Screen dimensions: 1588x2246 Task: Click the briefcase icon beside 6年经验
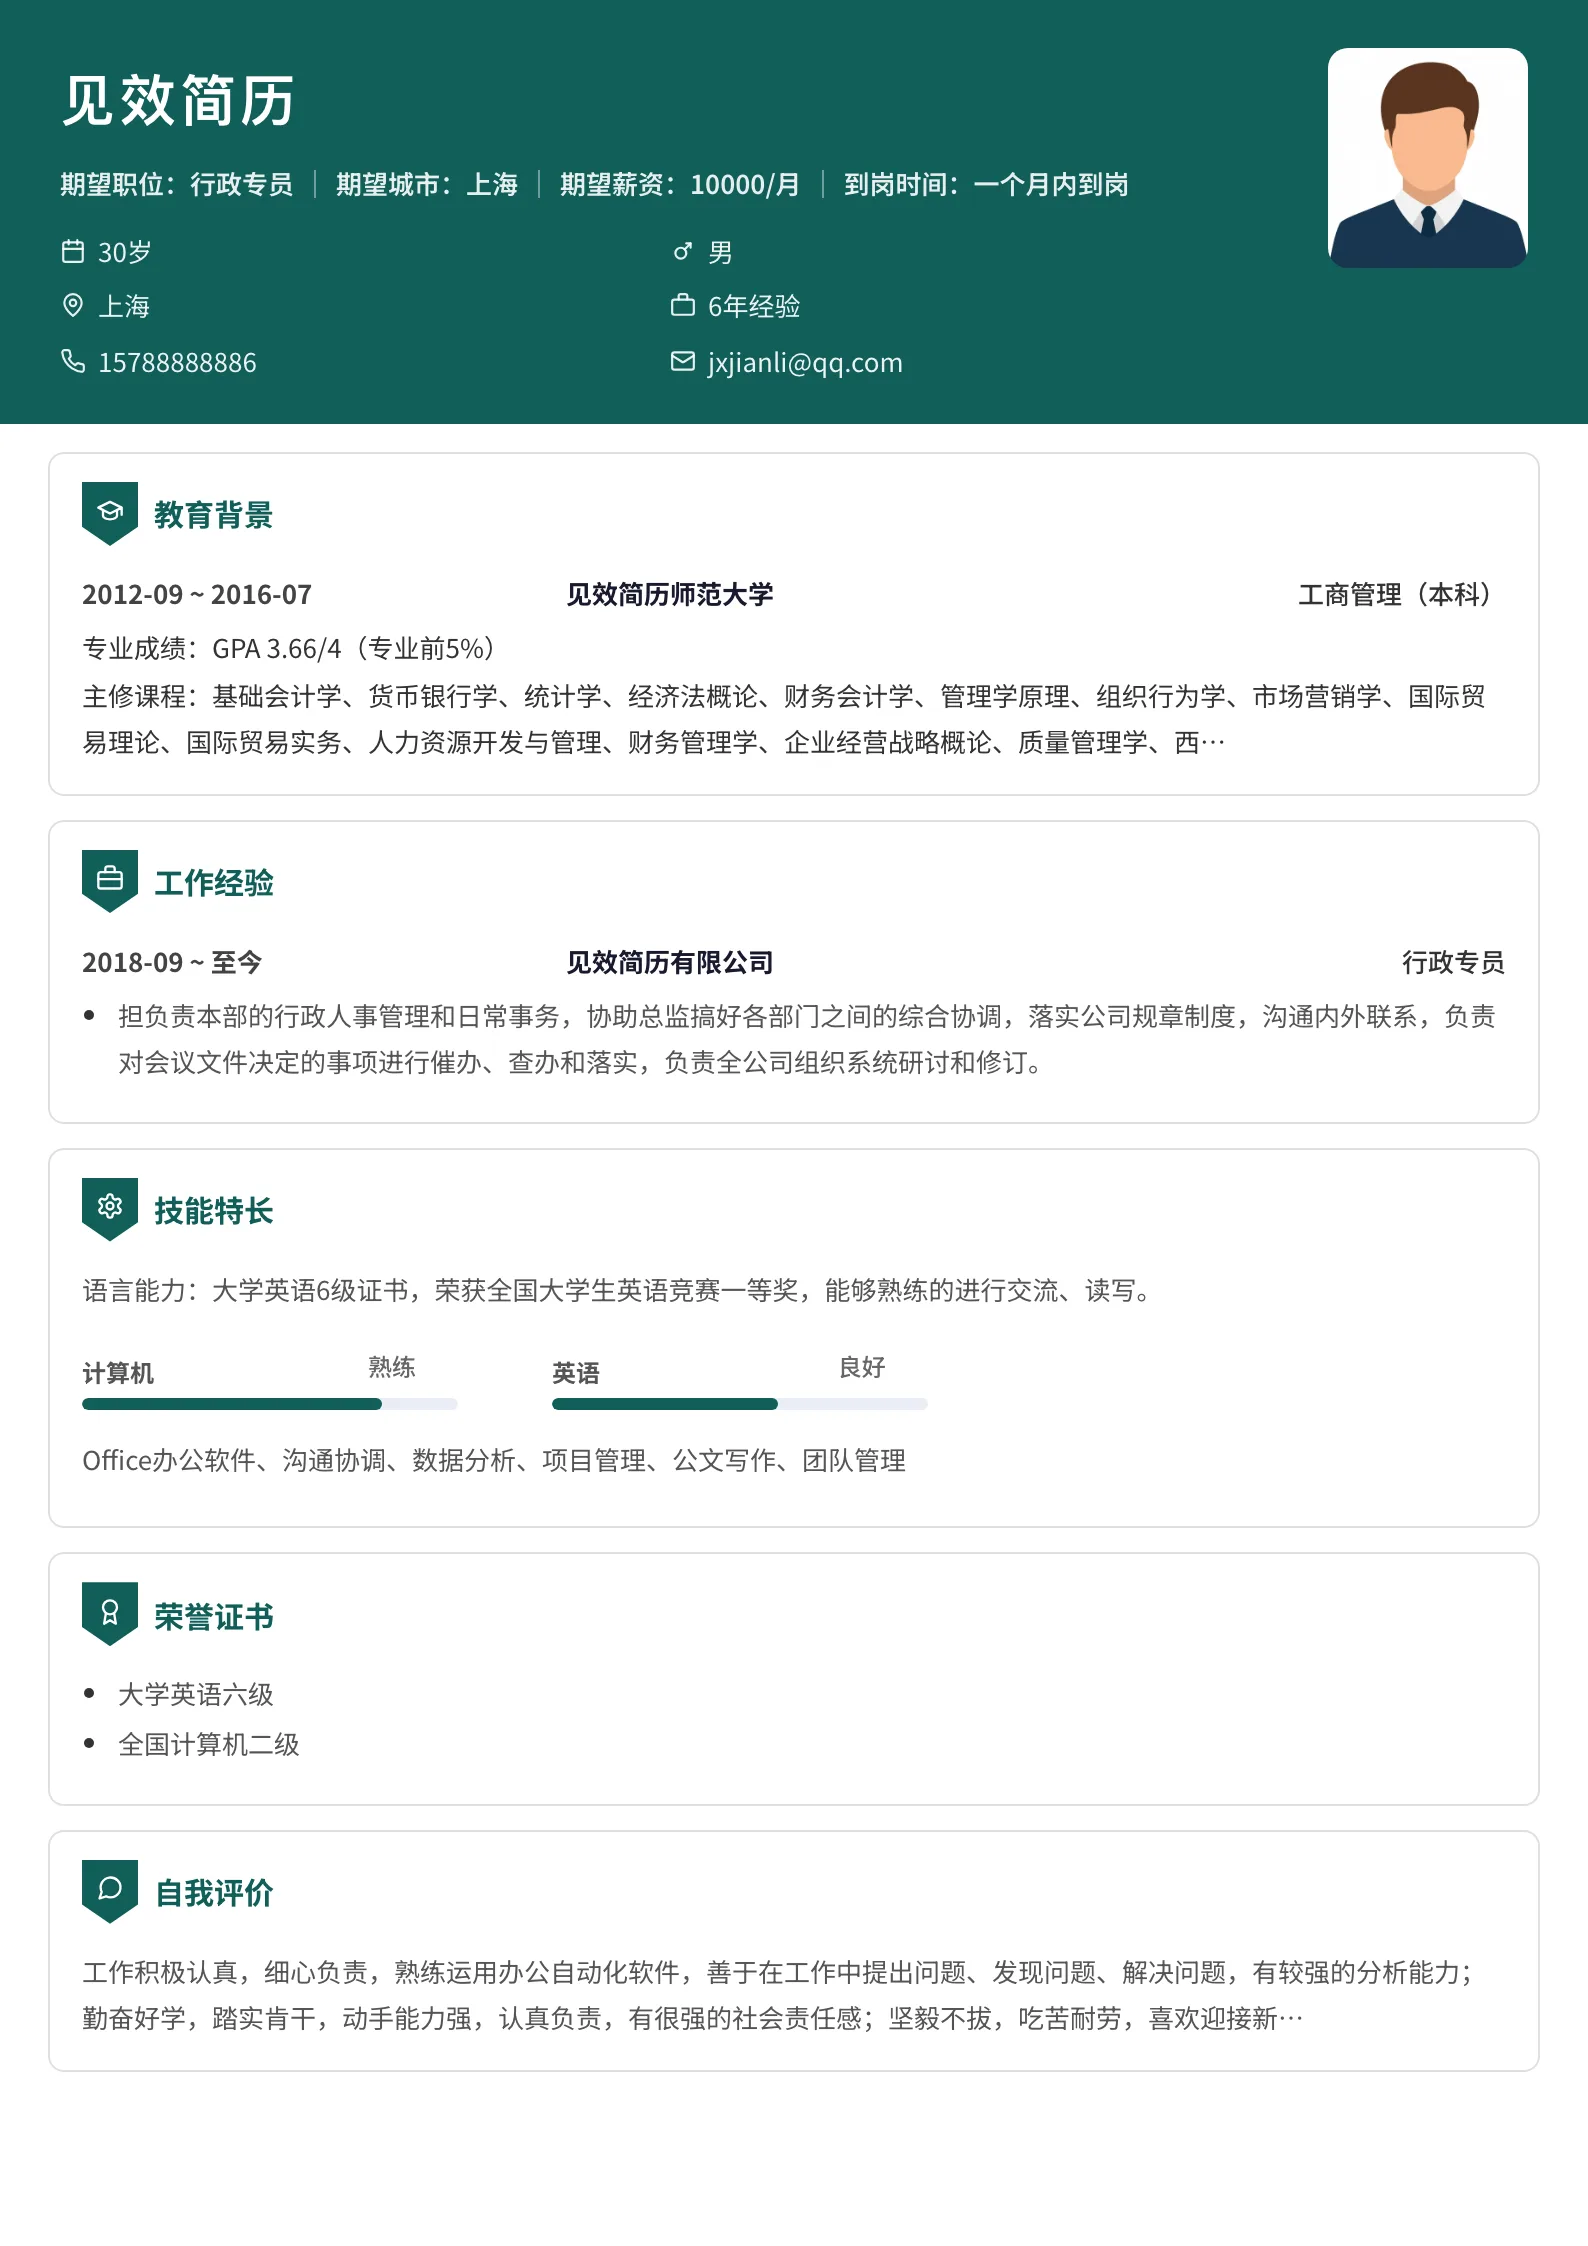[x=682, y=305]
